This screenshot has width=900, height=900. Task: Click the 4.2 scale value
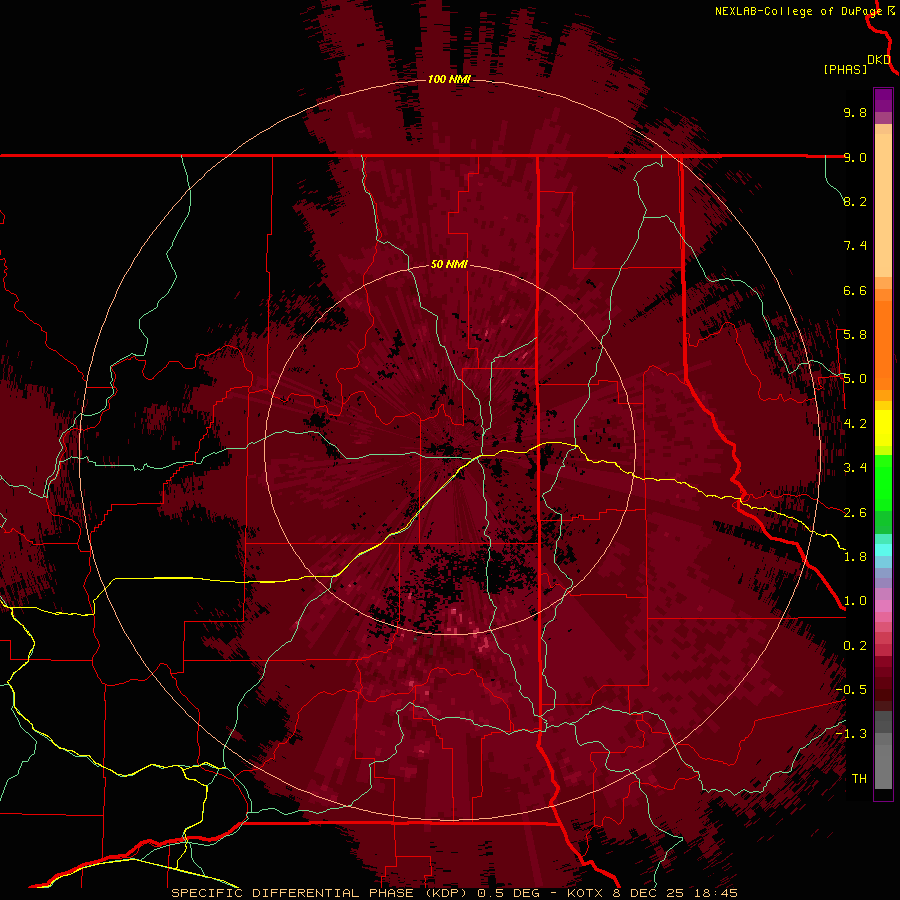(855, 424)
